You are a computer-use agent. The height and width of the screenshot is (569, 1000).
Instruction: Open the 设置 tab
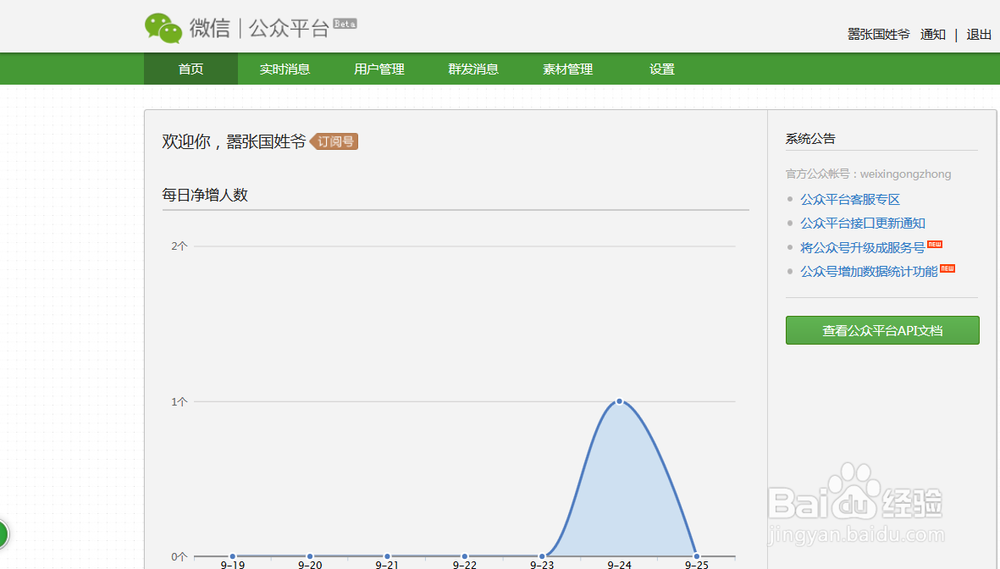coord(662,69)
